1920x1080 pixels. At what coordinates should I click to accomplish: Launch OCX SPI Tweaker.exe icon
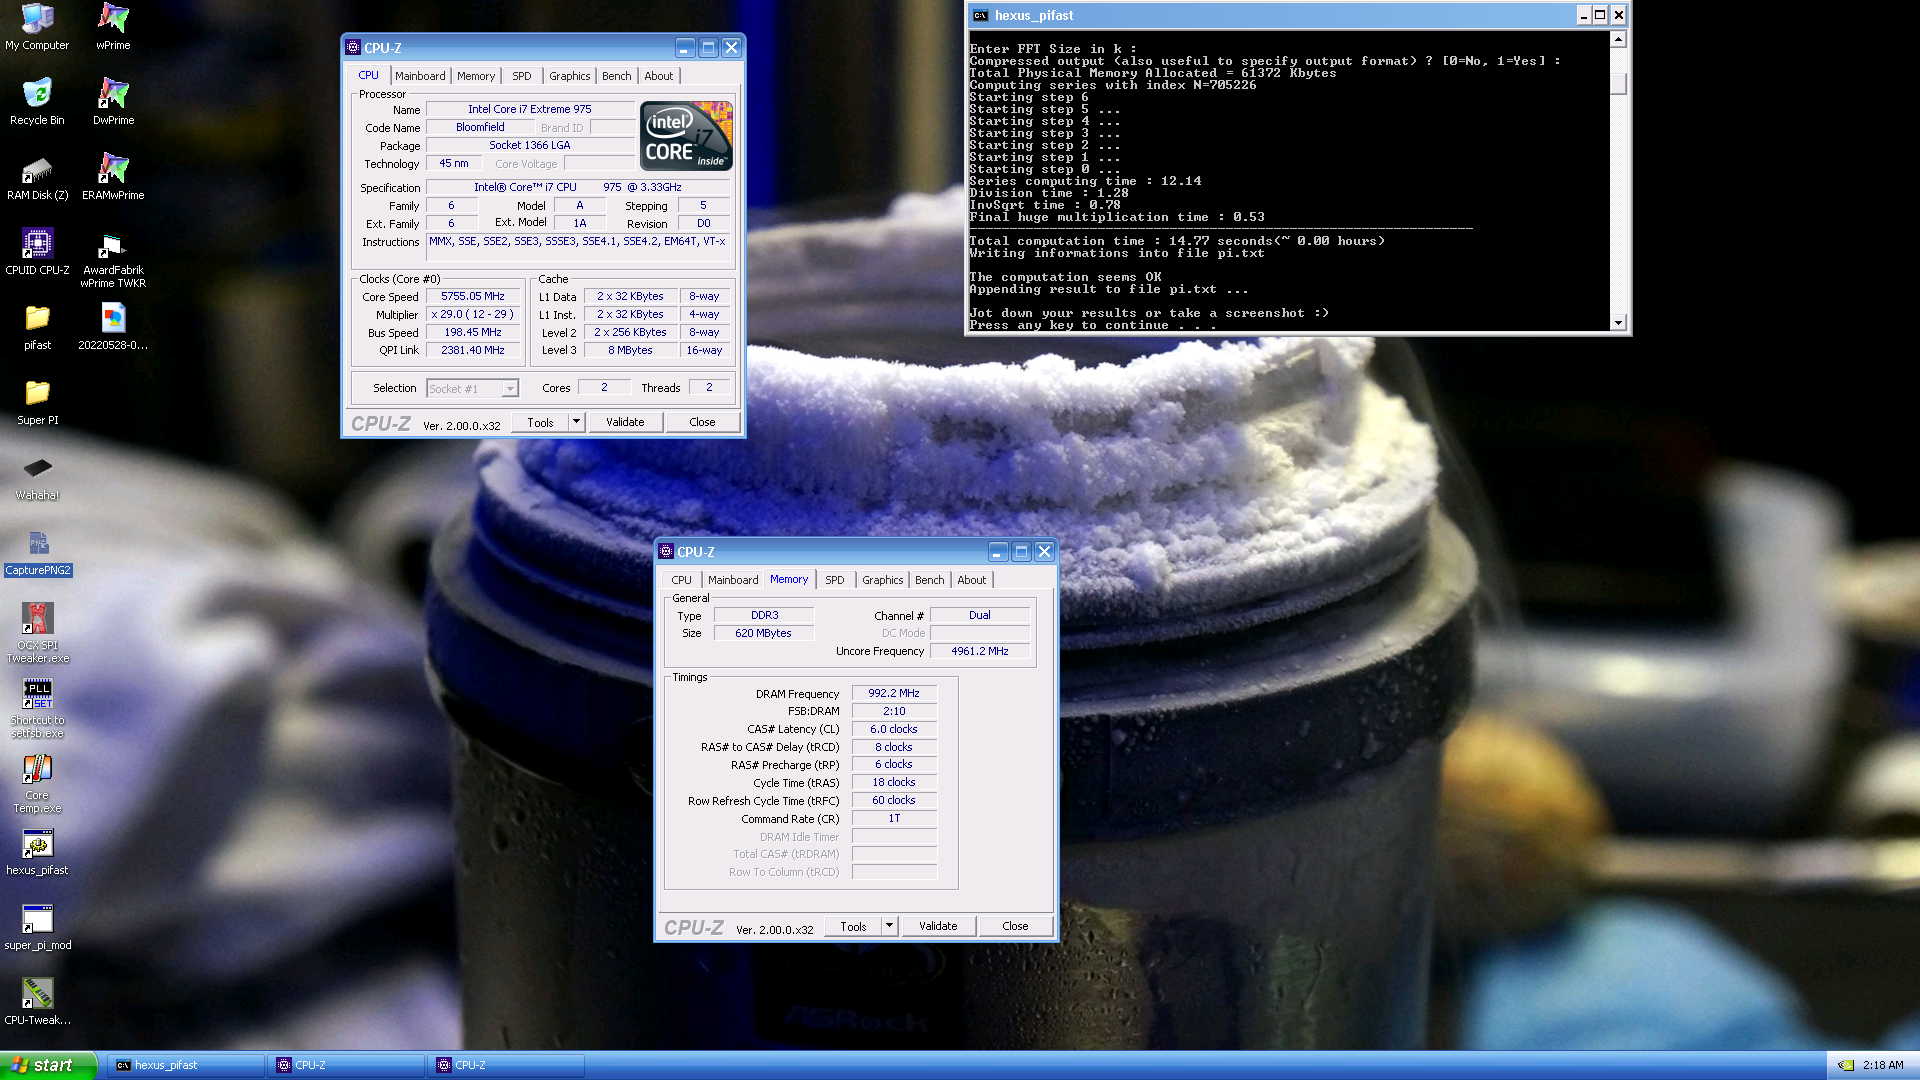tap(37, 633)
